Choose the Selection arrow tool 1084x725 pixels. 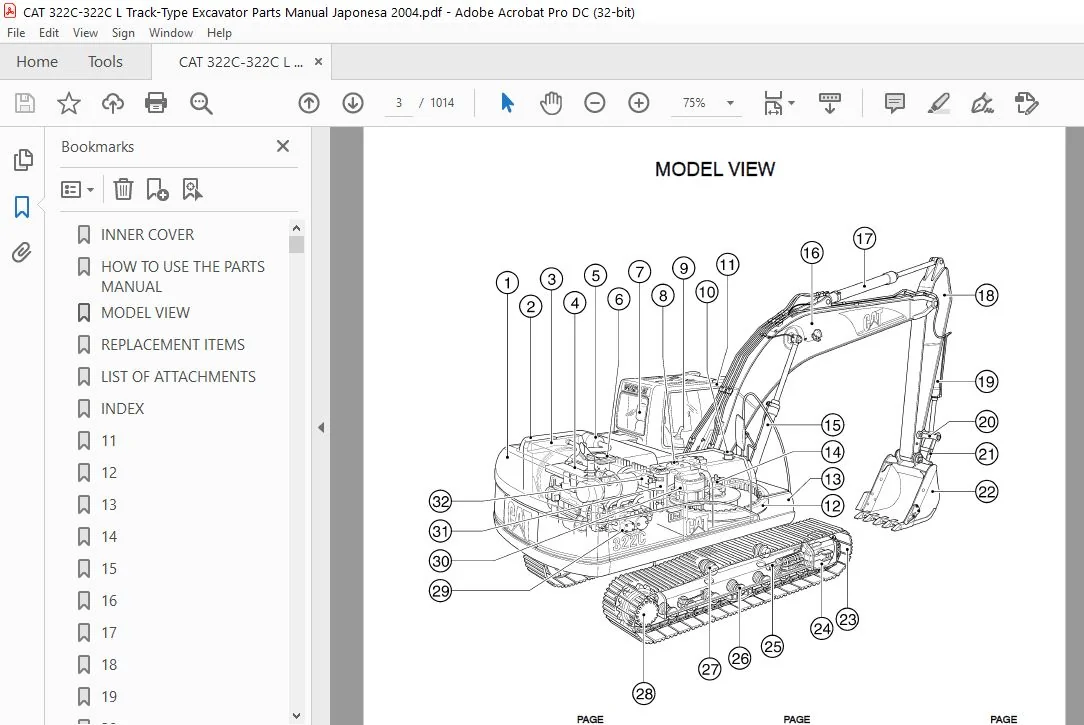tap(507, 103)
